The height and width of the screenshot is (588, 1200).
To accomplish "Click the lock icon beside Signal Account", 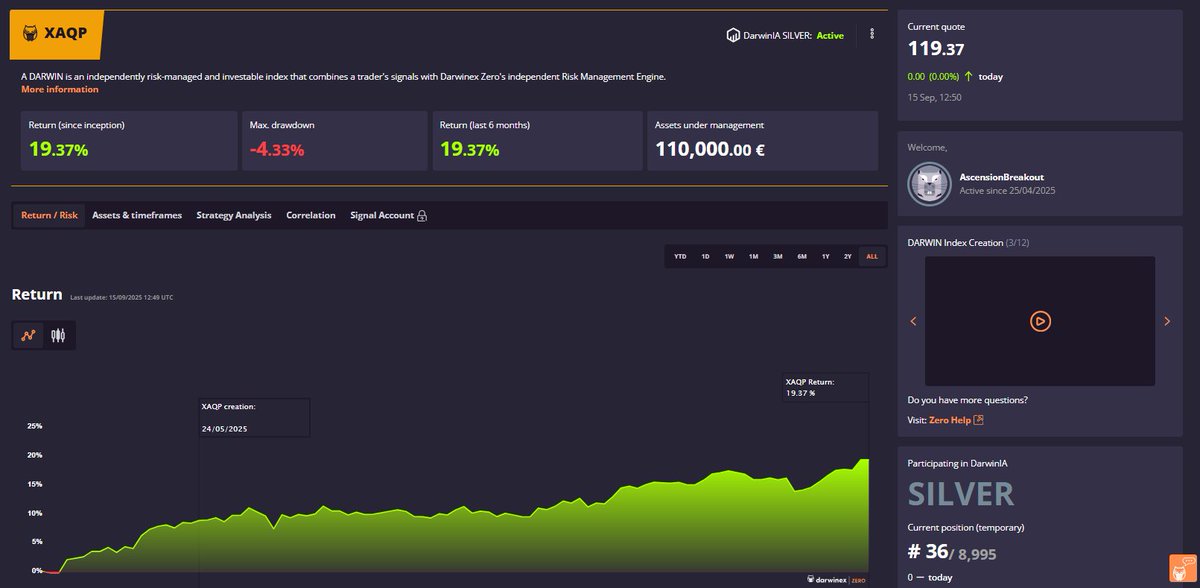I will [x=424, y=215].
